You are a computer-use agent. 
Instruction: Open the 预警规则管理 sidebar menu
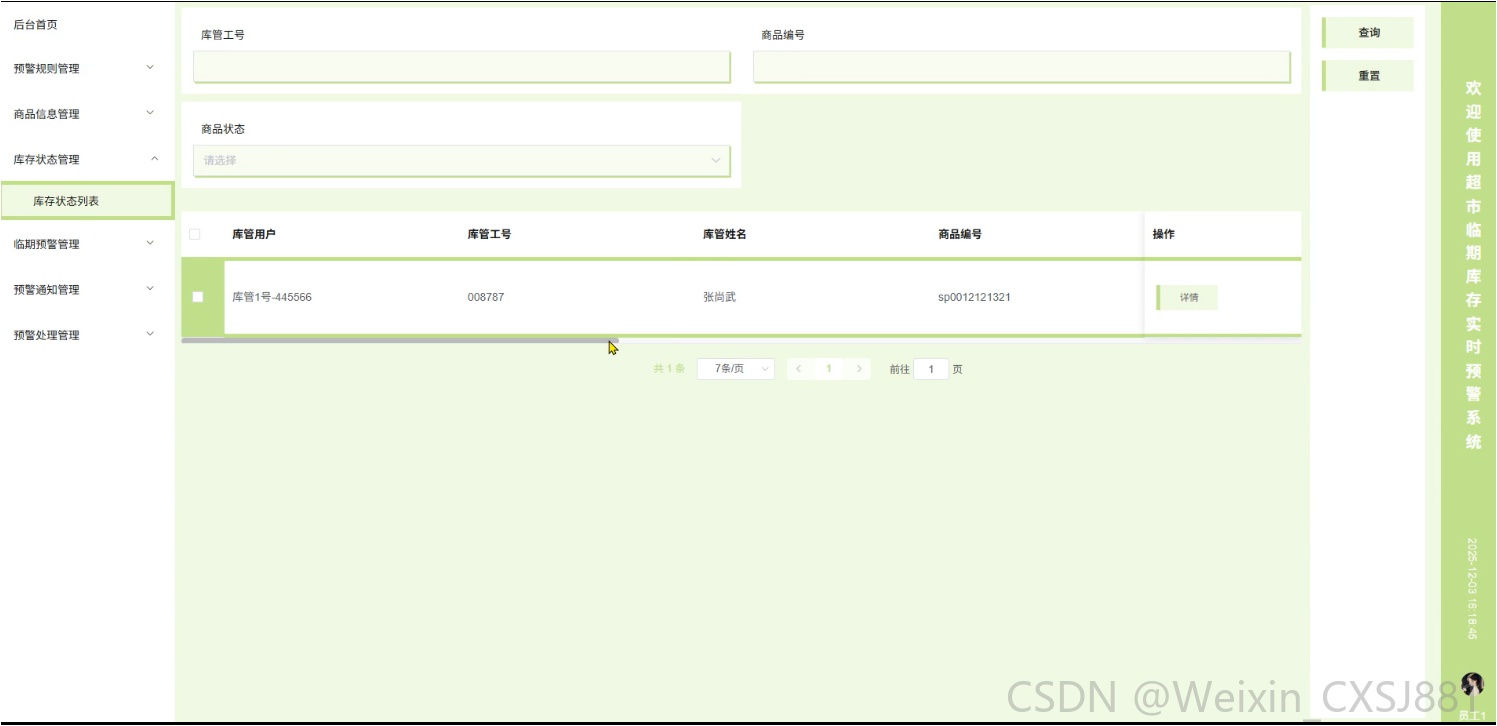tap(87, 69)
